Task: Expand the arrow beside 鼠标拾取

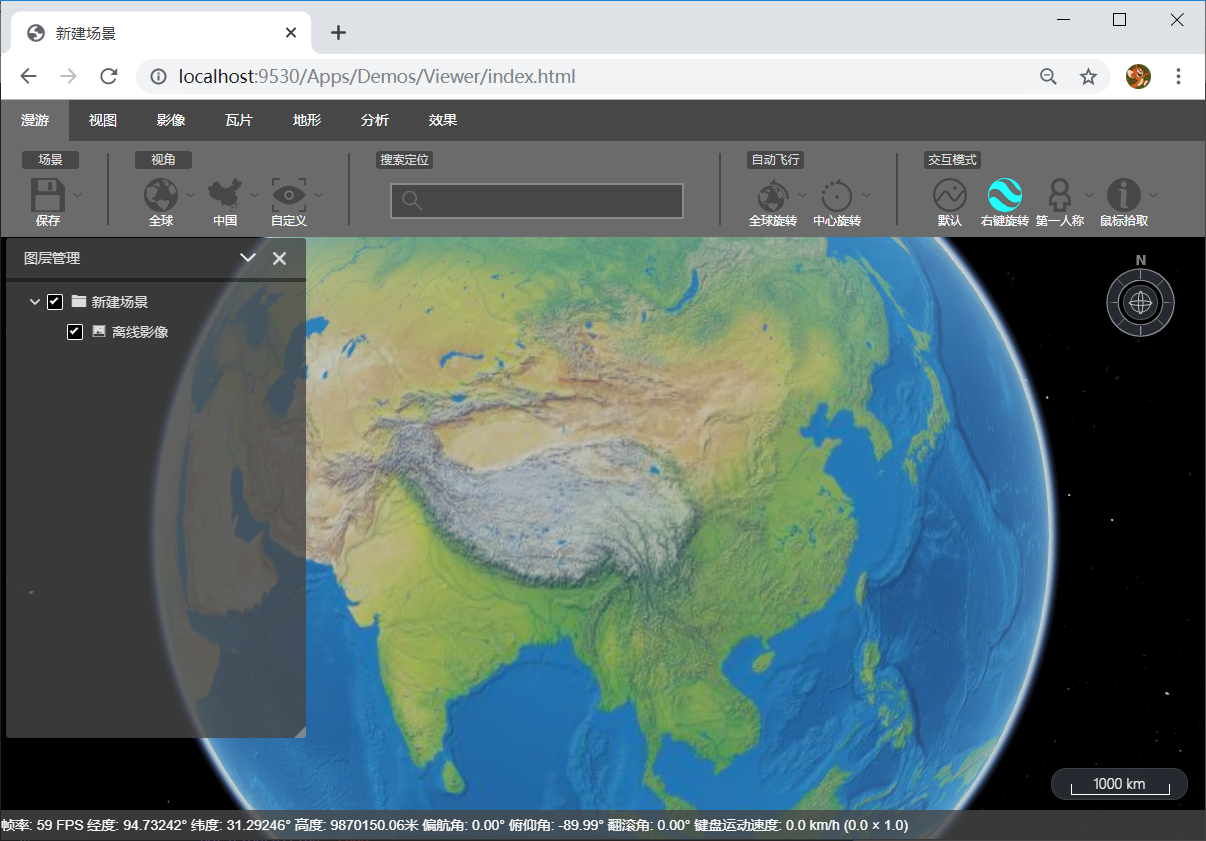Action: pyautogui.click(x=1153, y=195)
